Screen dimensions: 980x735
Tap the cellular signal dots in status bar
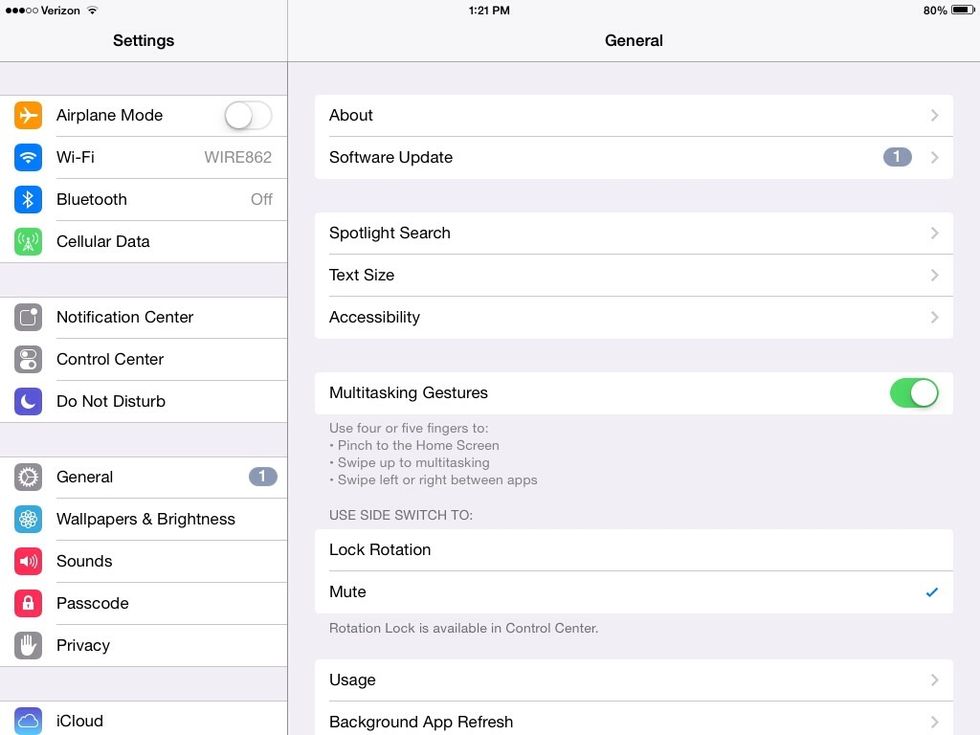pyautogui.click(x=21, y=11)
